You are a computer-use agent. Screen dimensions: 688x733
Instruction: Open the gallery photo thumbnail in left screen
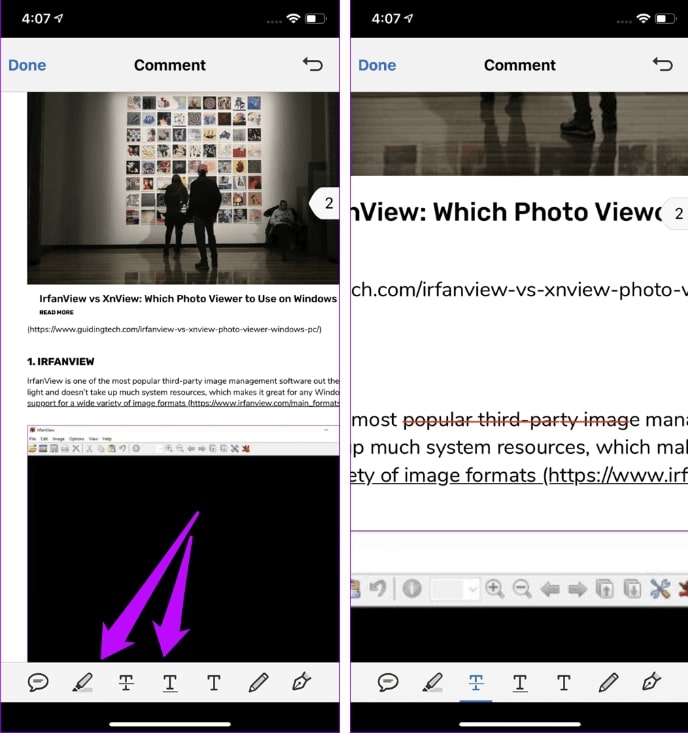182,187
